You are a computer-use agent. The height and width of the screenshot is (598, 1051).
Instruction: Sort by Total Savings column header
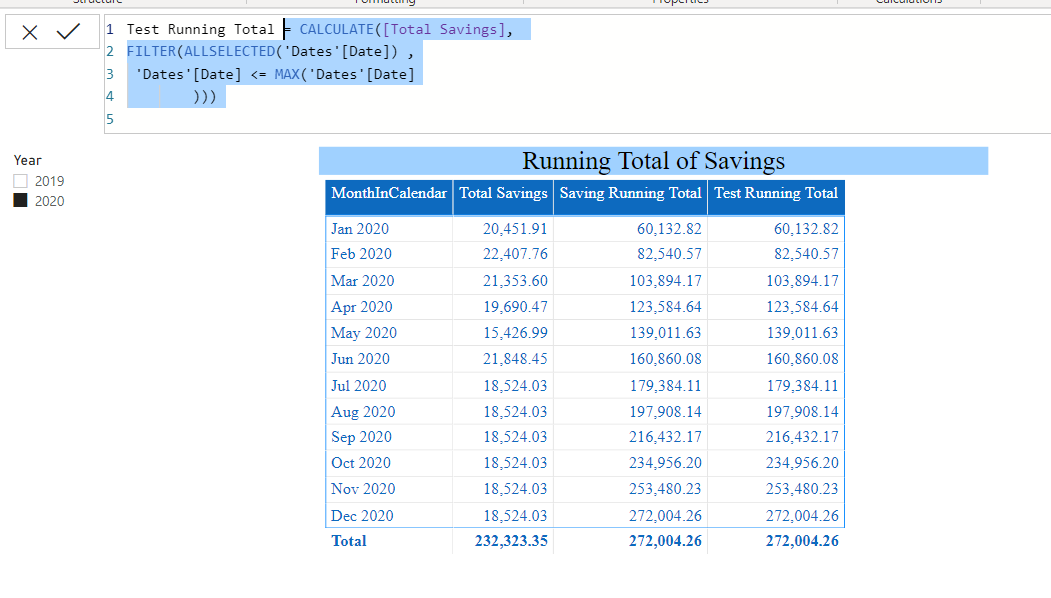click(x=503, y=193)
